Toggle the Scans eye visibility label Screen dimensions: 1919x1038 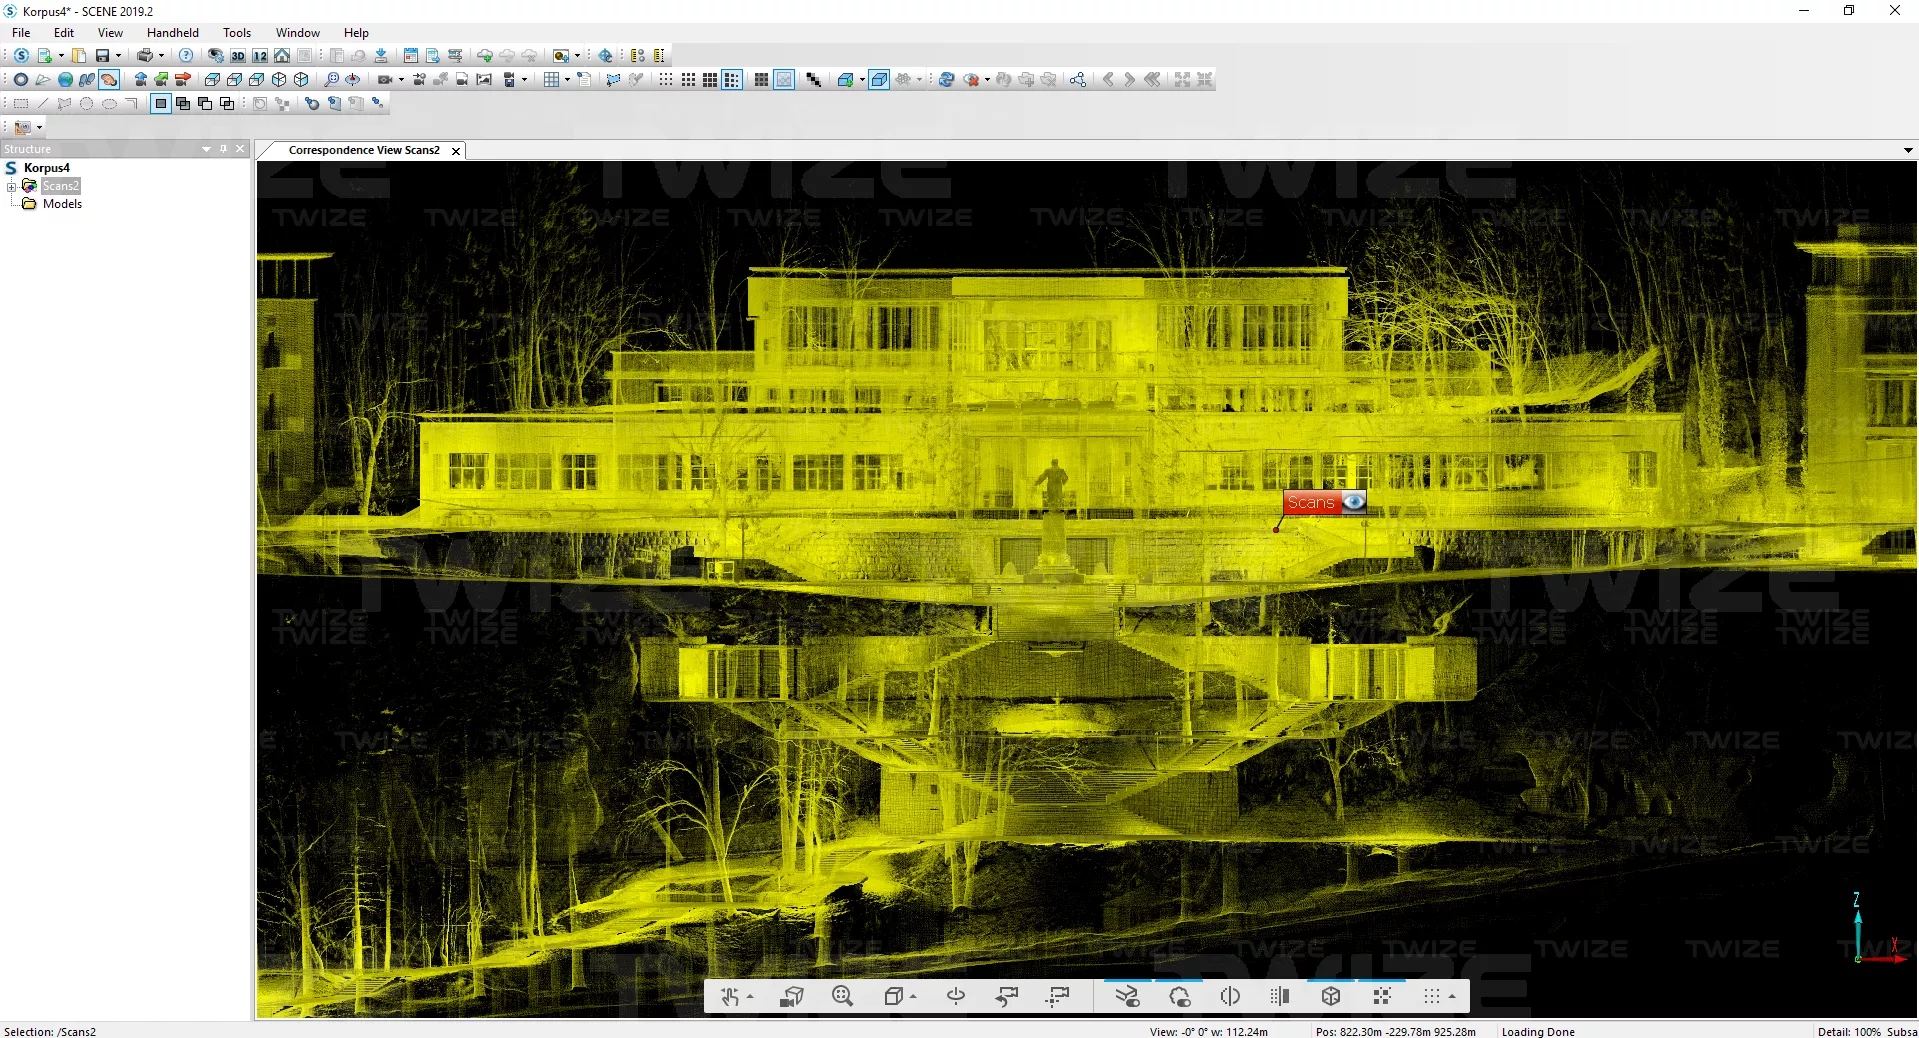pos(1353,502)
